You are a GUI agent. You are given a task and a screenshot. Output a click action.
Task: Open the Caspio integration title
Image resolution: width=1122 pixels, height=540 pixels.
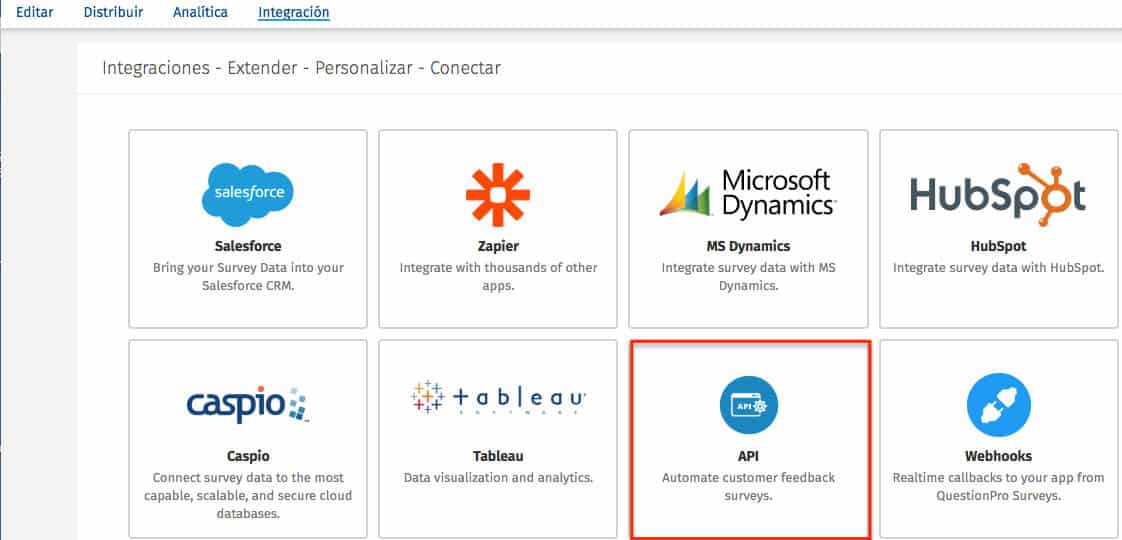tap(248, 456)
